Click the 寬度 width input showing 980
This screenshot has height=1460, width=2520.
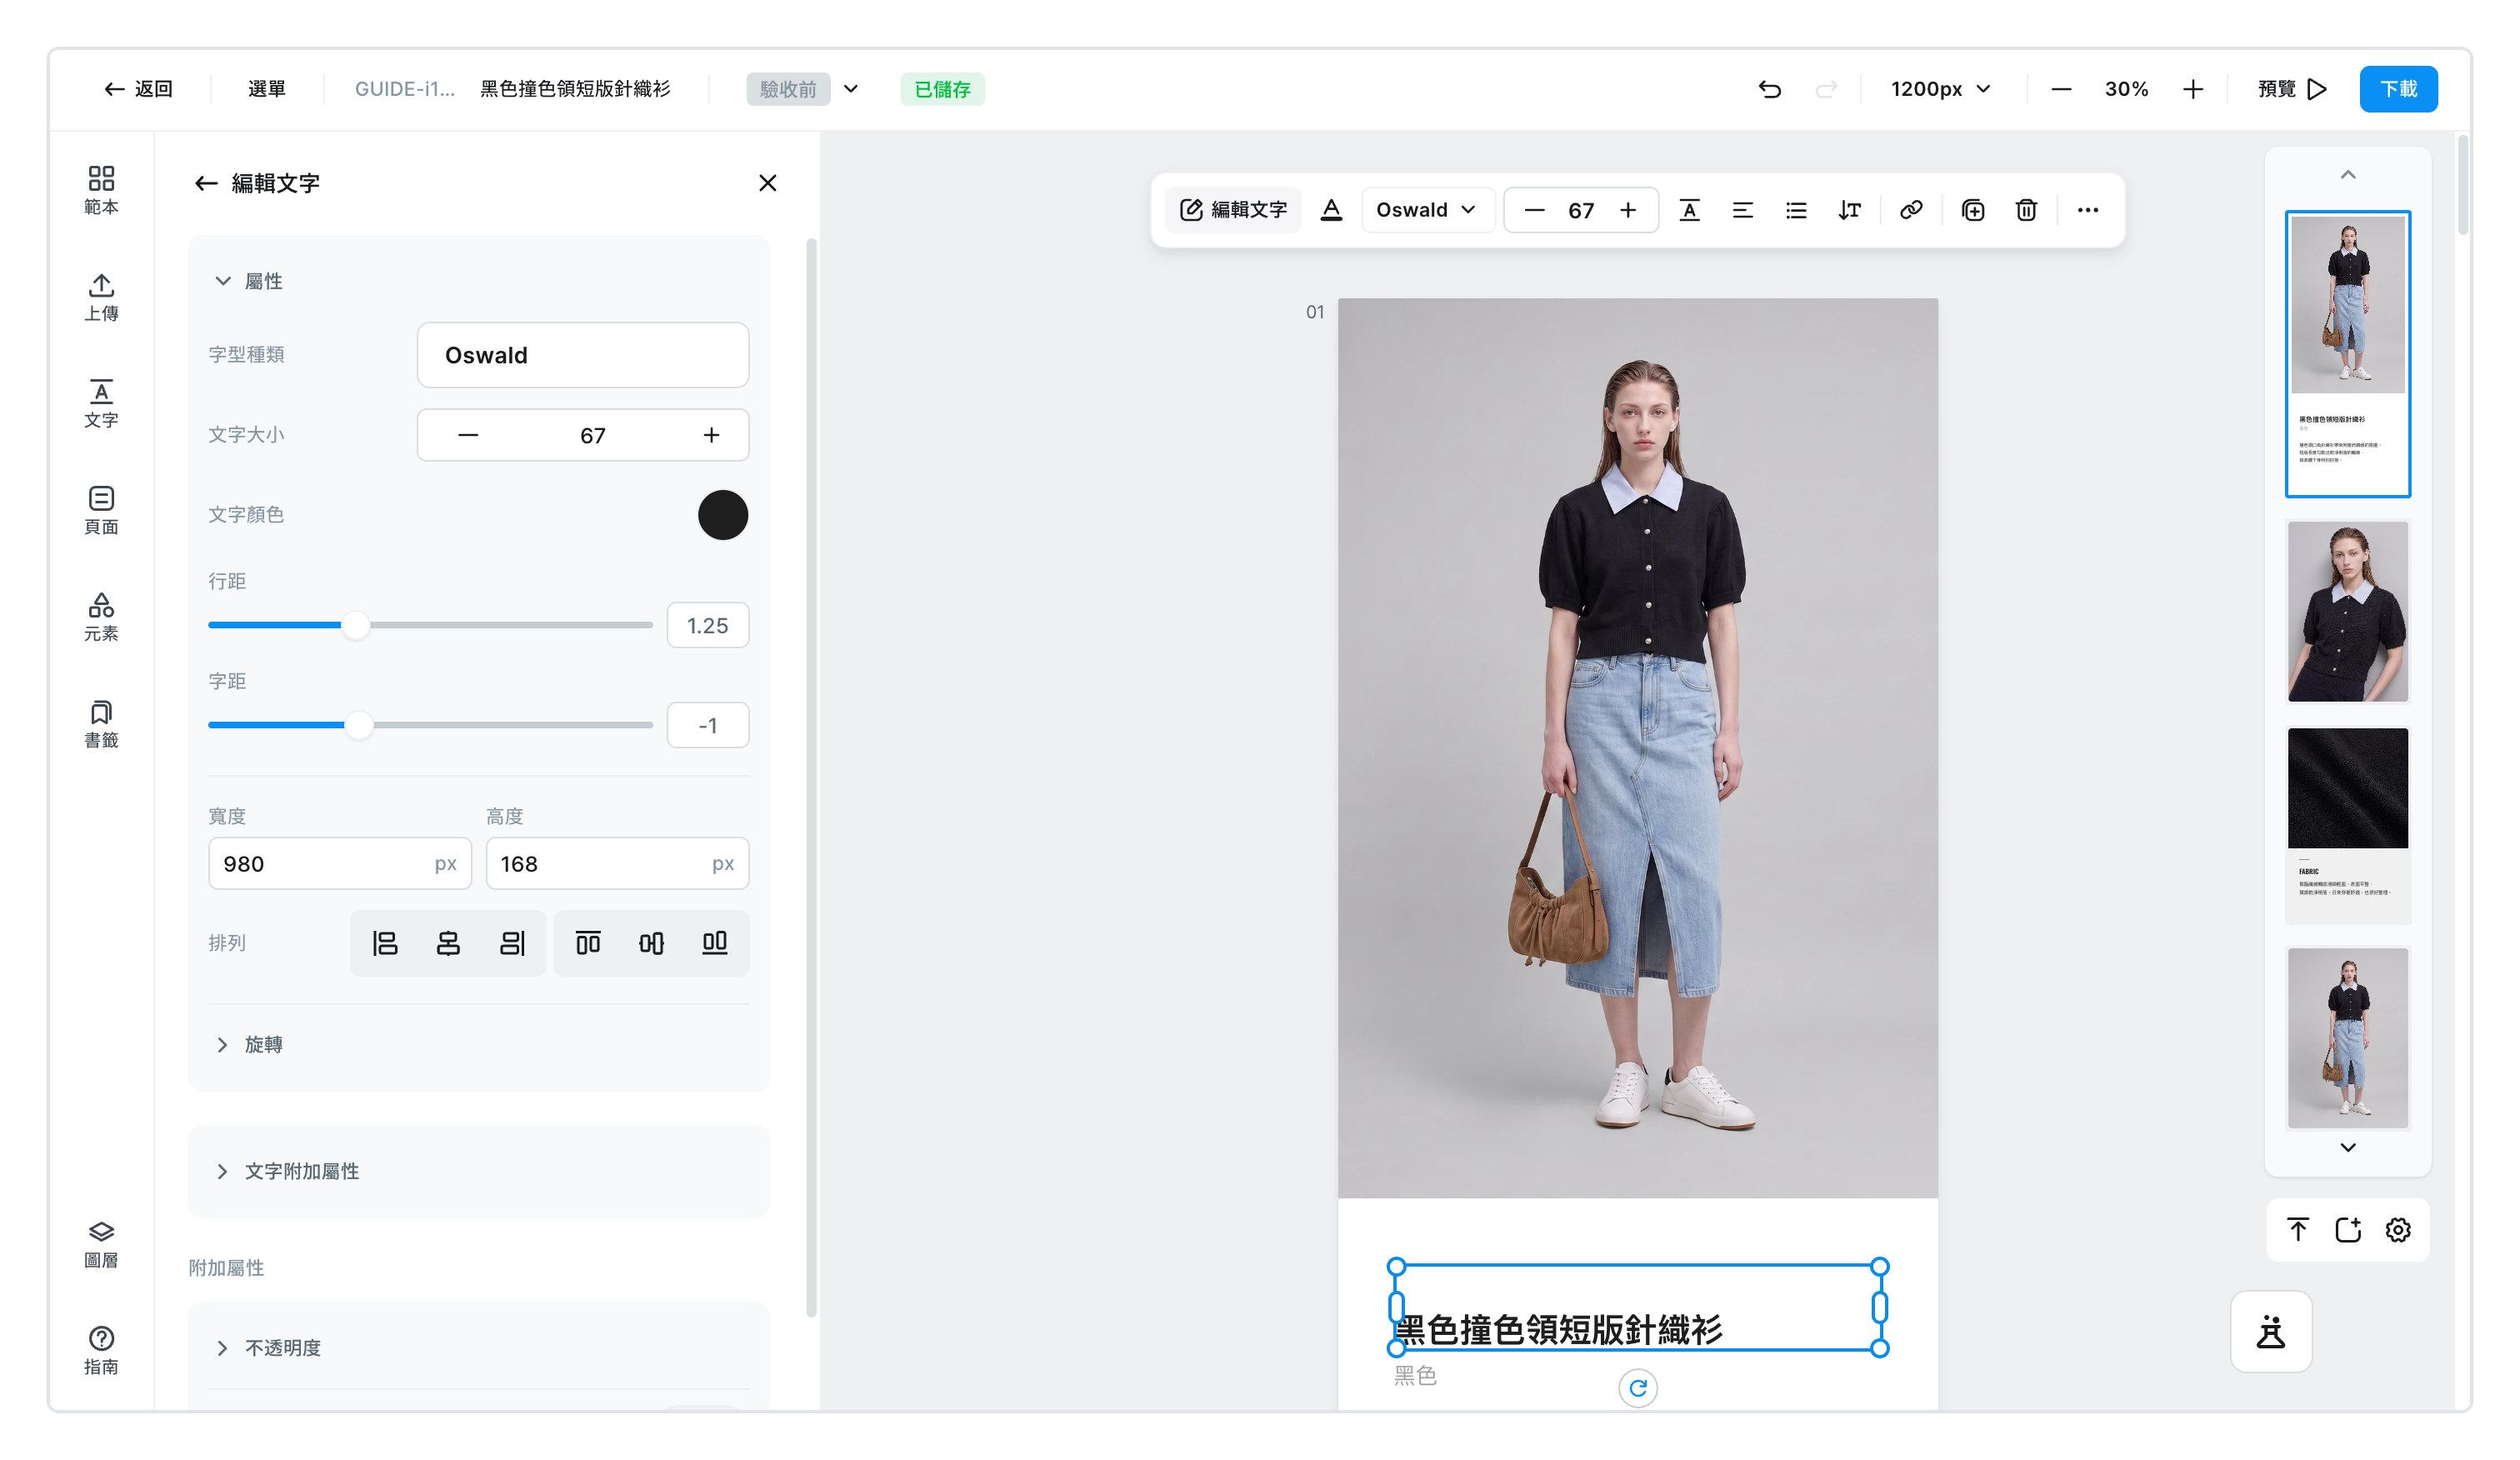click(340, 863)
